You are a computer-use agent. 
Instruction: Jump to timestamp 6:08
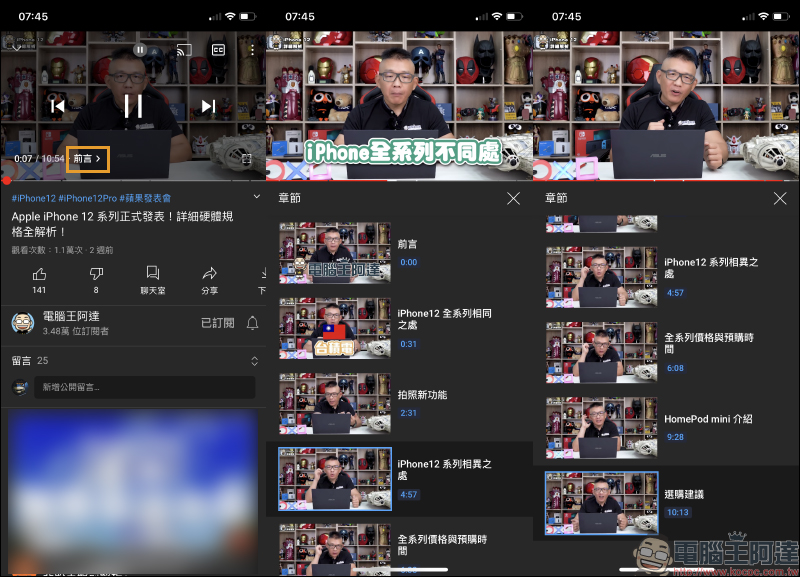(x=675, y=368)
